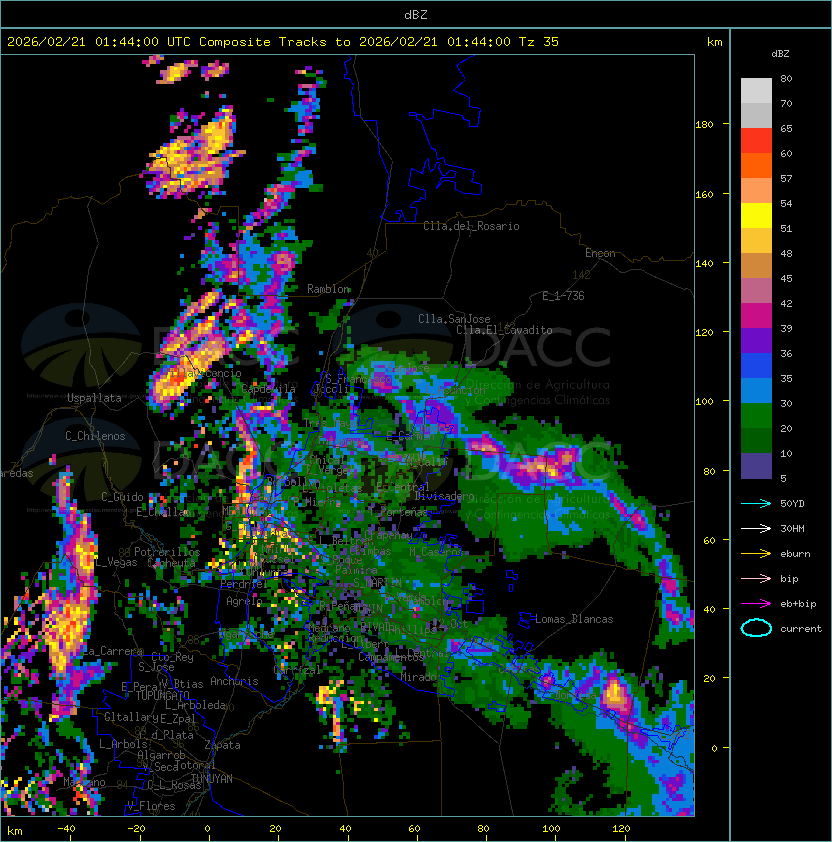Image resolution: width=832 pixels, height=842 pixels.
Task: Click the 'km' label at top-right of map
Action: [714, 42]
